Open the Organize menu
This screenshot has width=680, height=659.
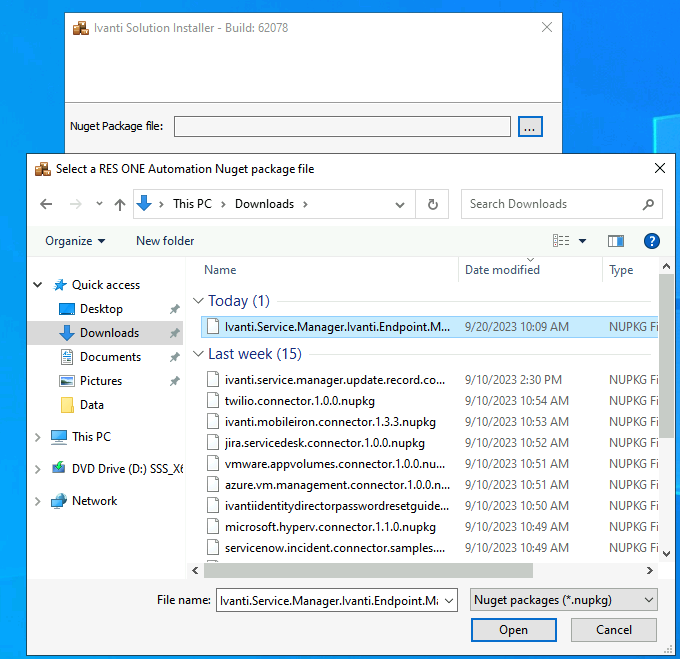coord(75,241)
